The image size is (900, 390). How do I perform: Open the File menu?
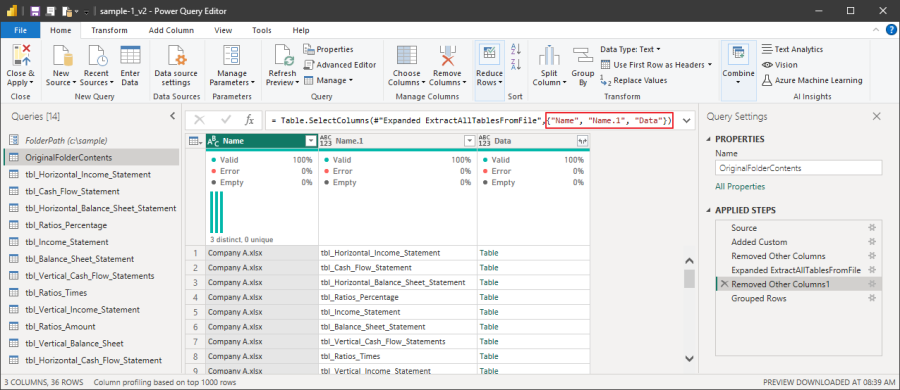20,30
